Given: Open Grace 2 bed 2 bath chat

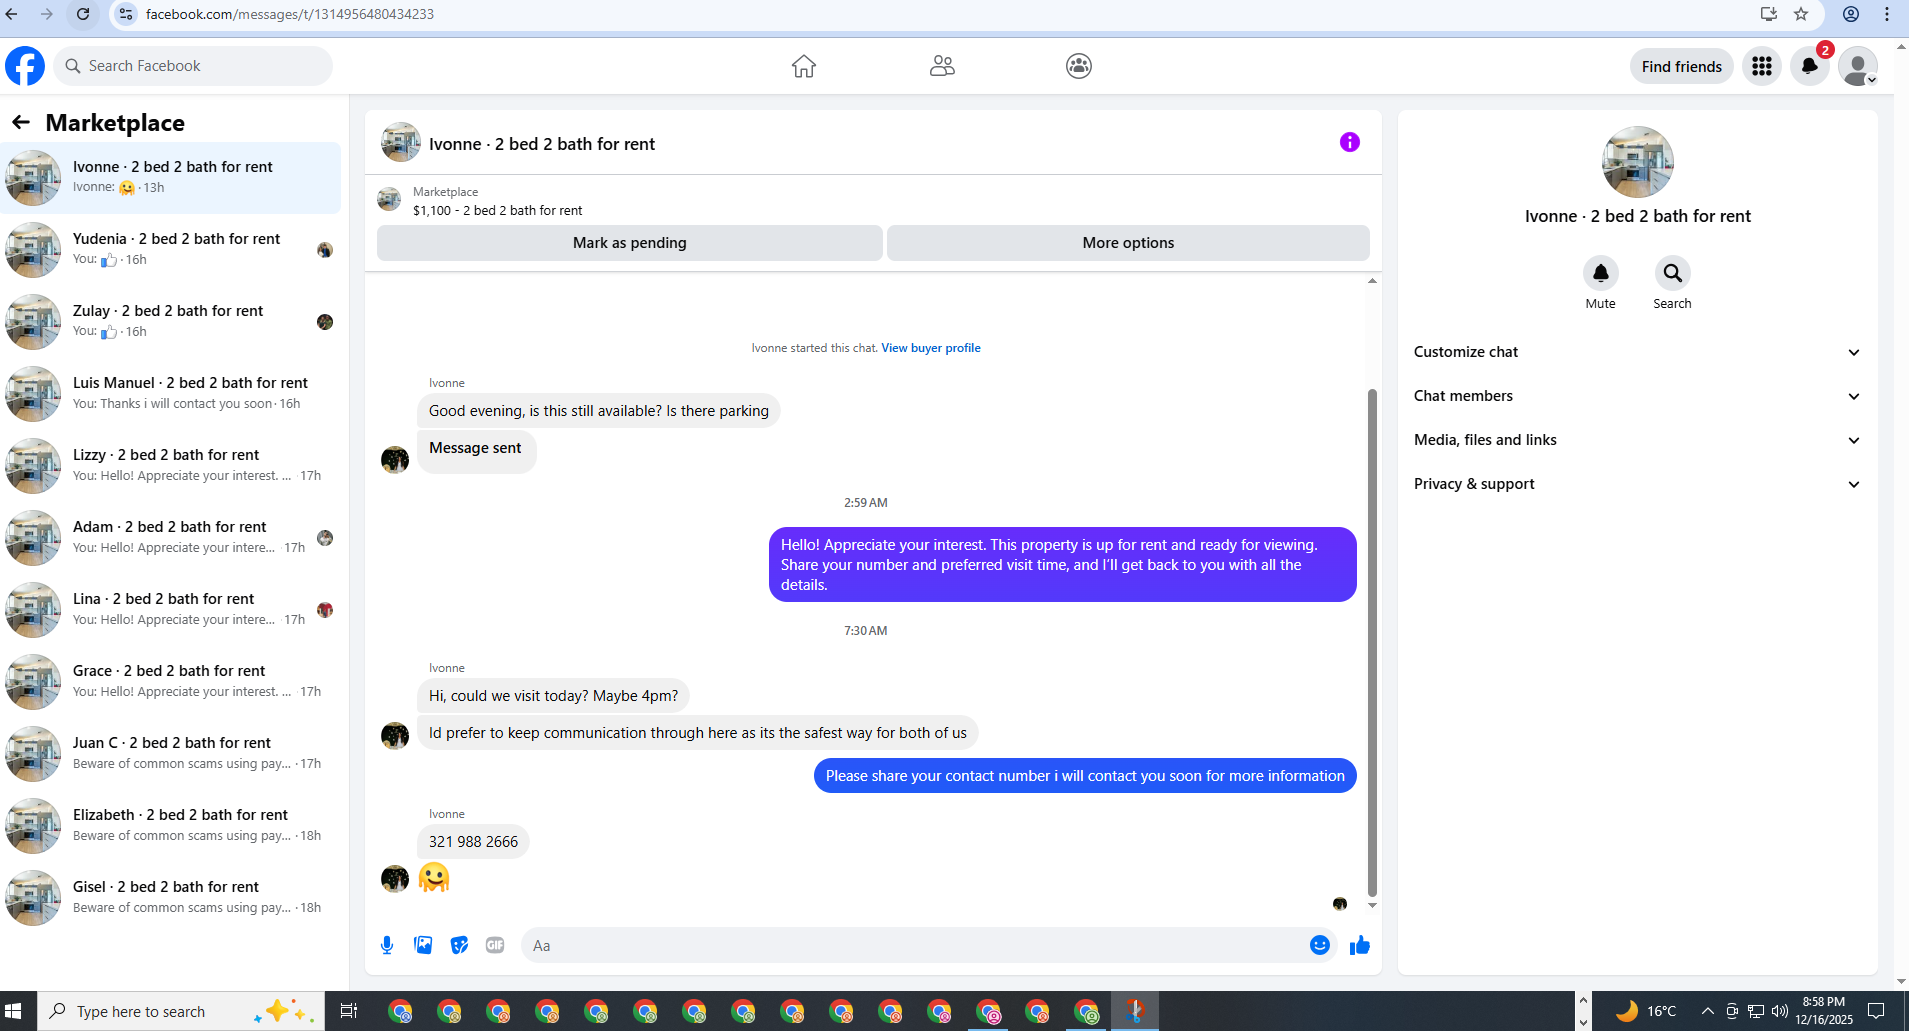Looking at the screenshot, I should 170,682.
